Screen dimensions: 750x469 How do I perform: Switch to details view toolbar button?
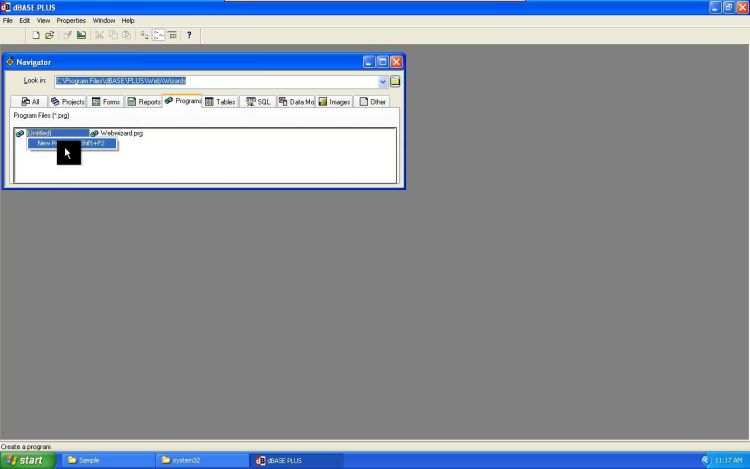pyautogui.click(x=172, y=35)
